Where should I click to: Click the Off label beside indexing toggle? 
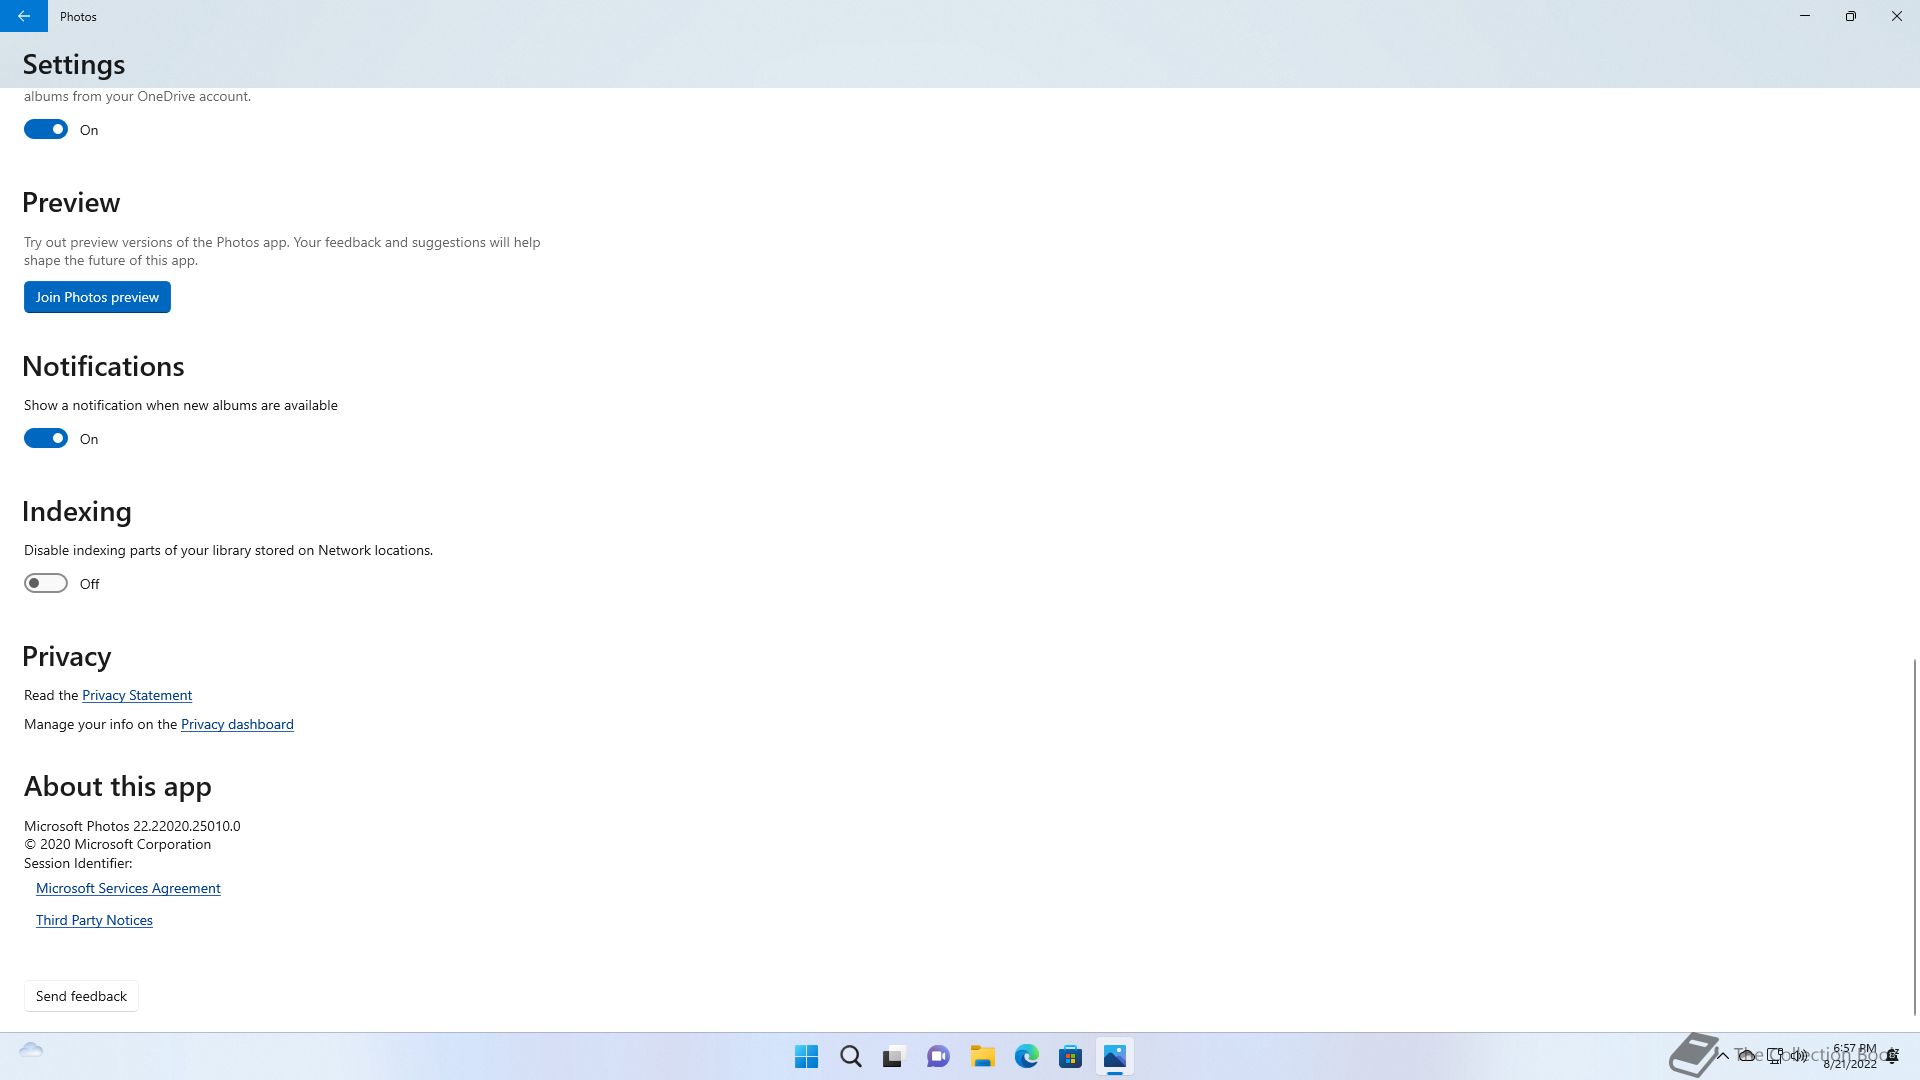click(x=90, y=584)
